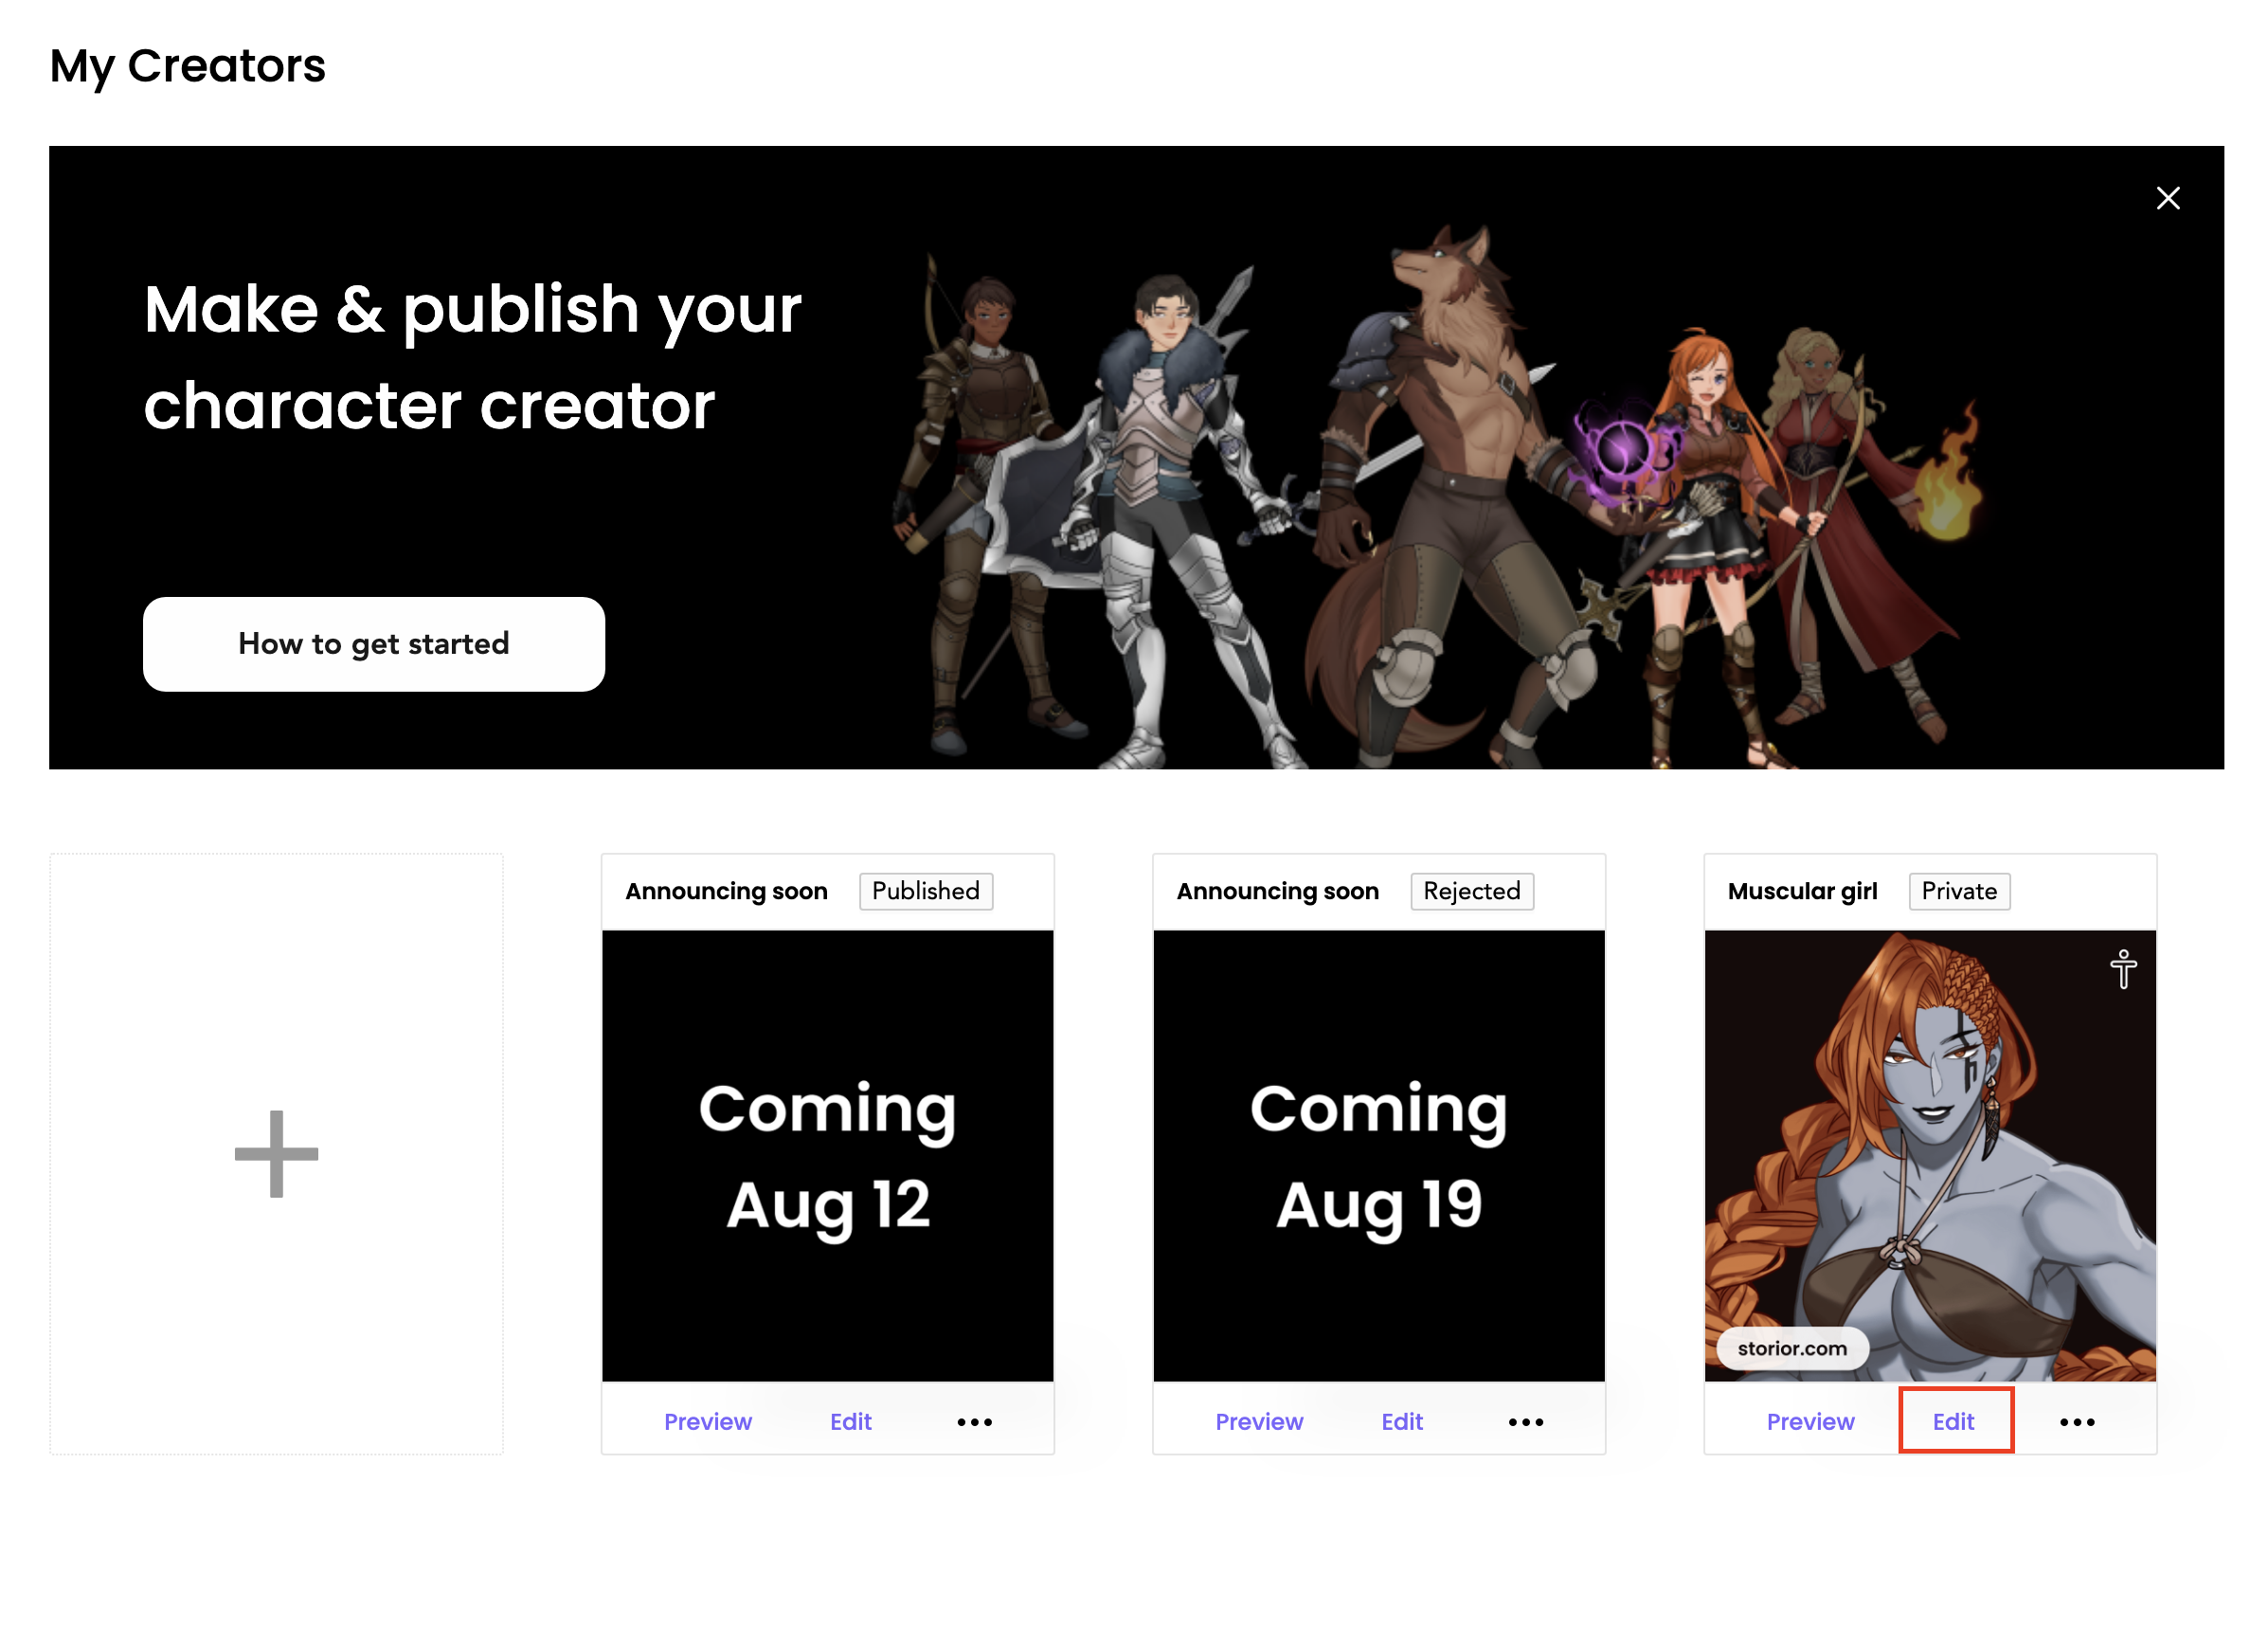Viewport: 2268px width, 1626px height.
Task: Click the storior.com watermark label
Action: 1791,1347
